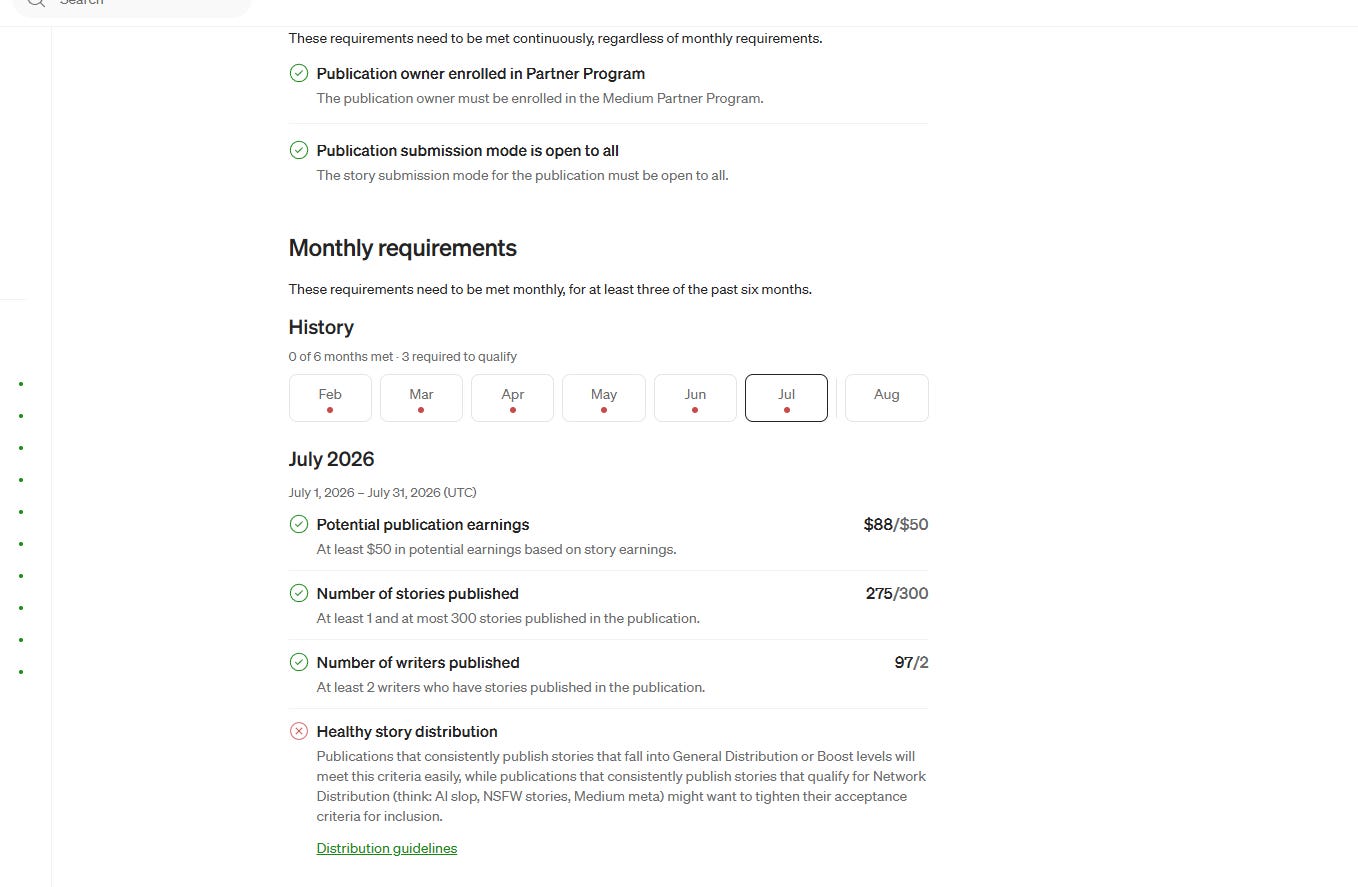The image size is (1358, 887).
Task: Switch history to April
Action: pos(512,398)
